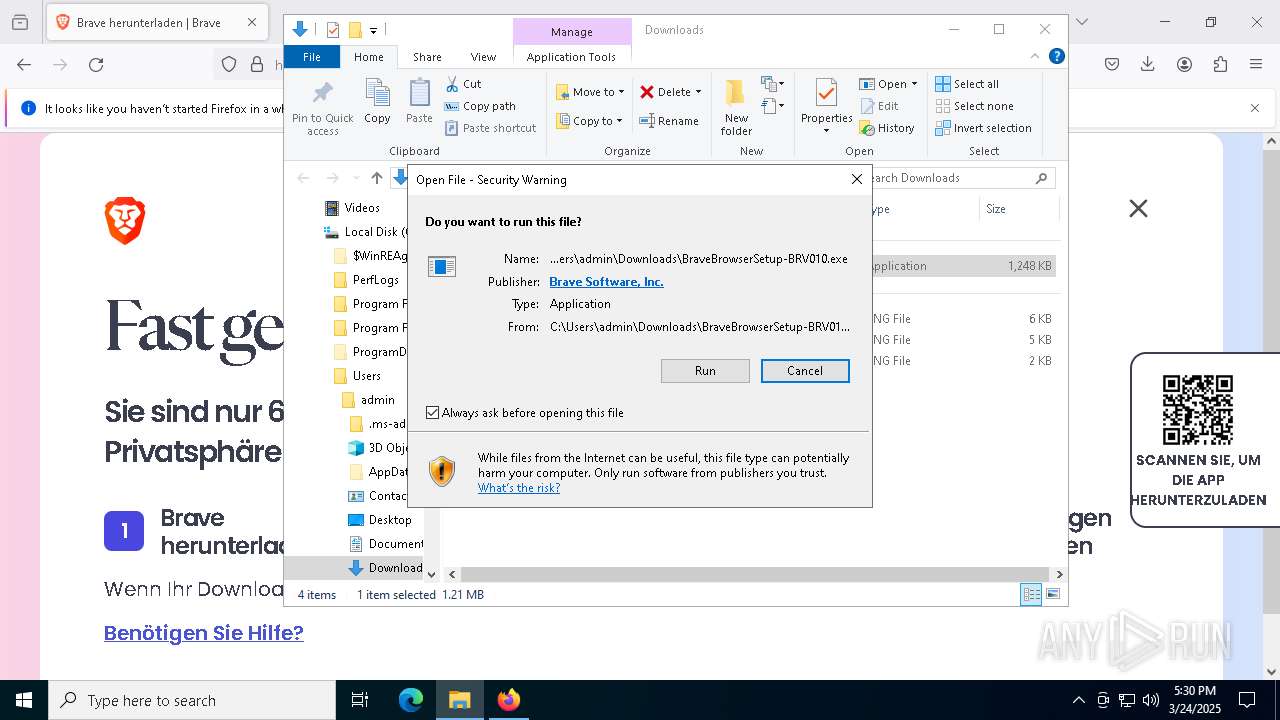The height and width of the screenshot is (720, 1280).
Task: Open Firefox extensions puzzle icon
Action: [1220, 65]
